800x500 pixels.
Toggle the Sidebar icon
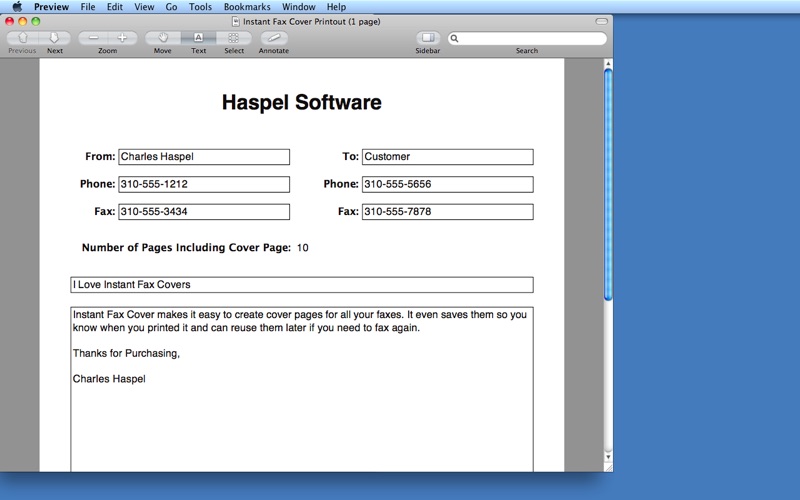(428, 38)
